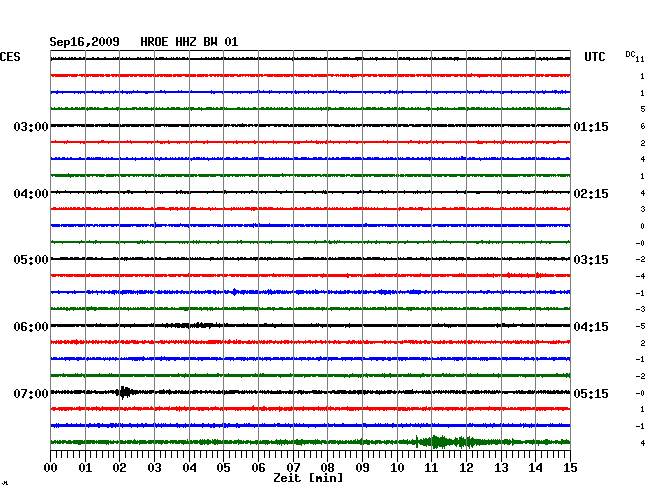Click the 10 minute axis label
Viewport: 650px width, 494px height.
[397, 468]
